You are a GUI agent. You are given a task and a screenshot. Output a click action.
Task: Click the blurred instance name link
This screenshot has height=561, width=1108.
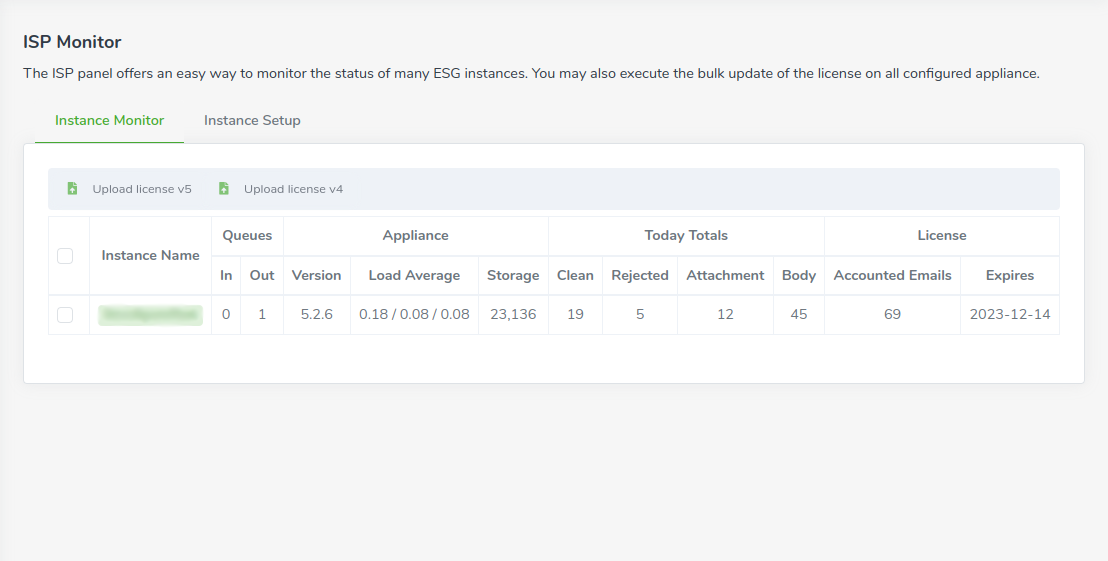point(151,315)
